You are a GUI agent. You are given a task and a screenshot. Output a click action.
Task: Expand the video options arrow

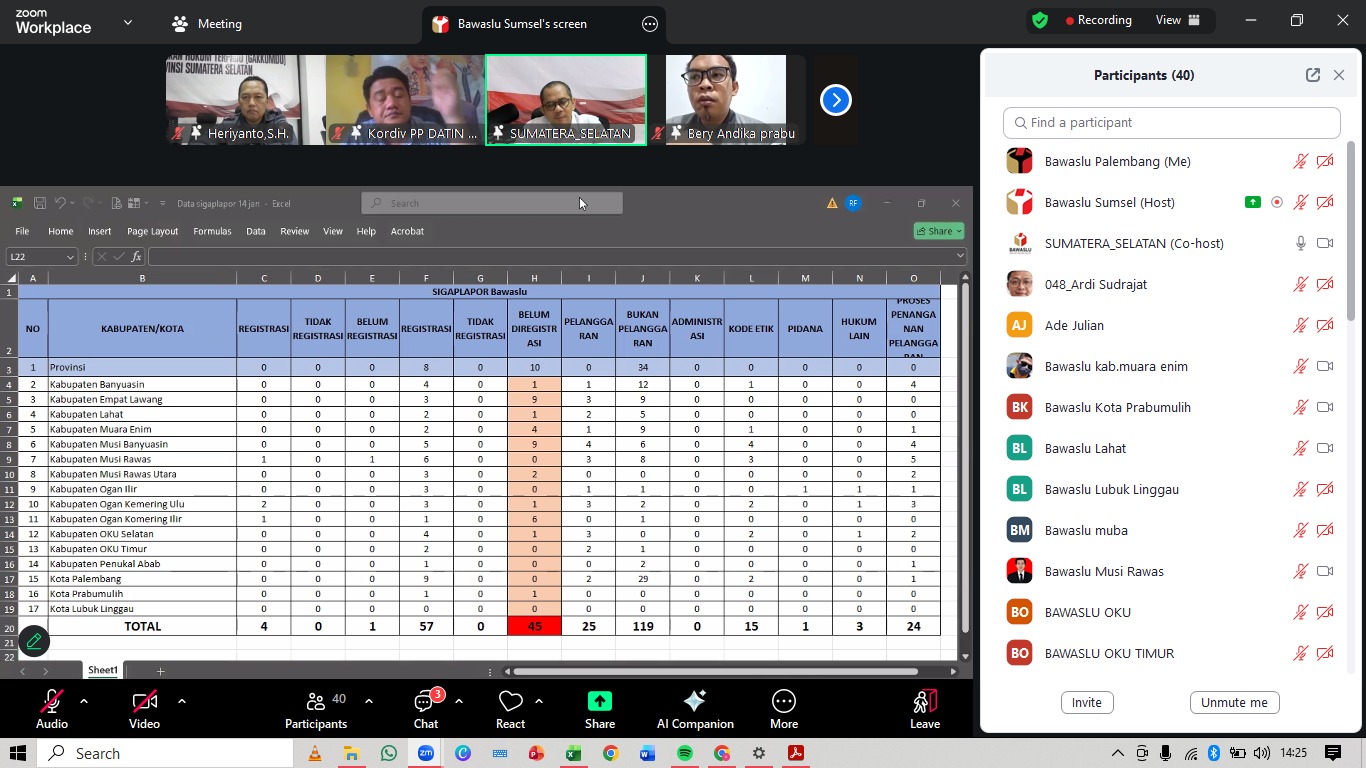(181, 701)
